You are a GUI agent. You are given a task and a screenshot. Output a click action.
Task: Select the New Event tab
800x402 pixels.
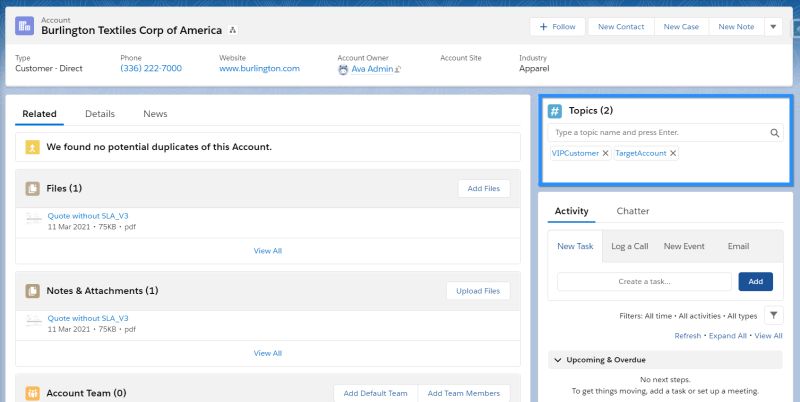[x=684, y=246]
